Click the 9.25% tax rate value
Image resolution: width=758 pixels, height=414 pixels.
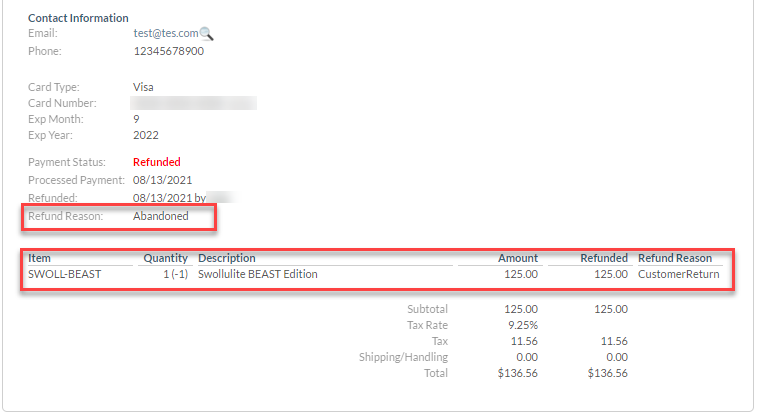(x=523, y=325)
